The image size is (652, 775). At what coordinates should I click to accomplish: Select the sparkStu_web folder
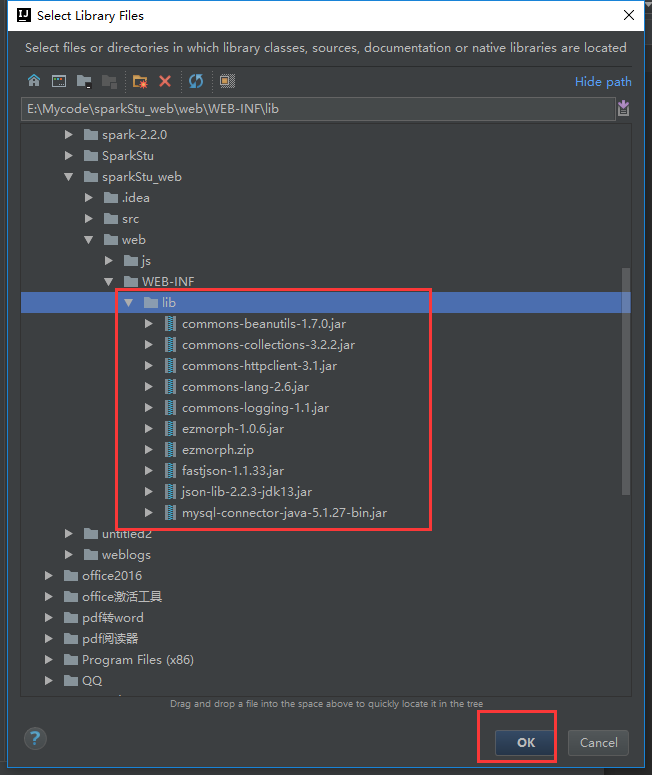click(x=142, y=177)
